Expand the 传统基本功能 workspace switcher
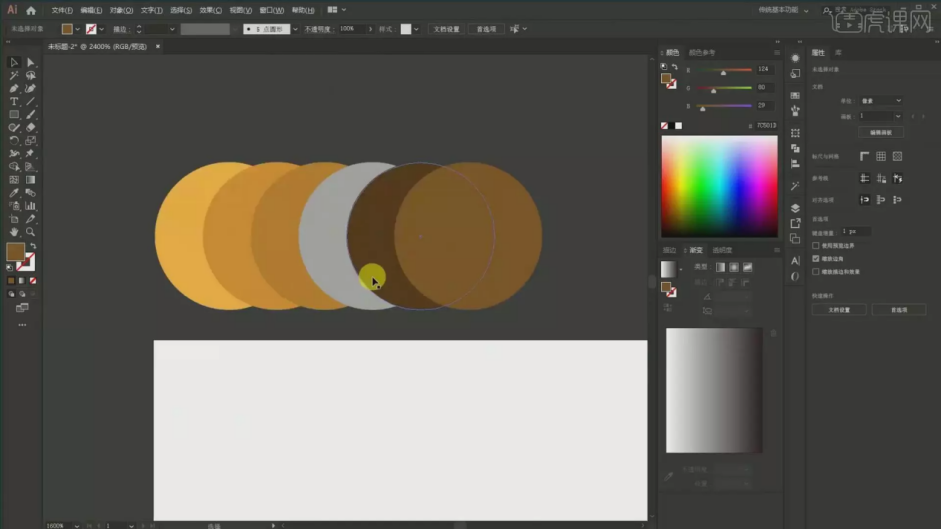941x530 pixels. pyautogui.click(x=784, y=9)
